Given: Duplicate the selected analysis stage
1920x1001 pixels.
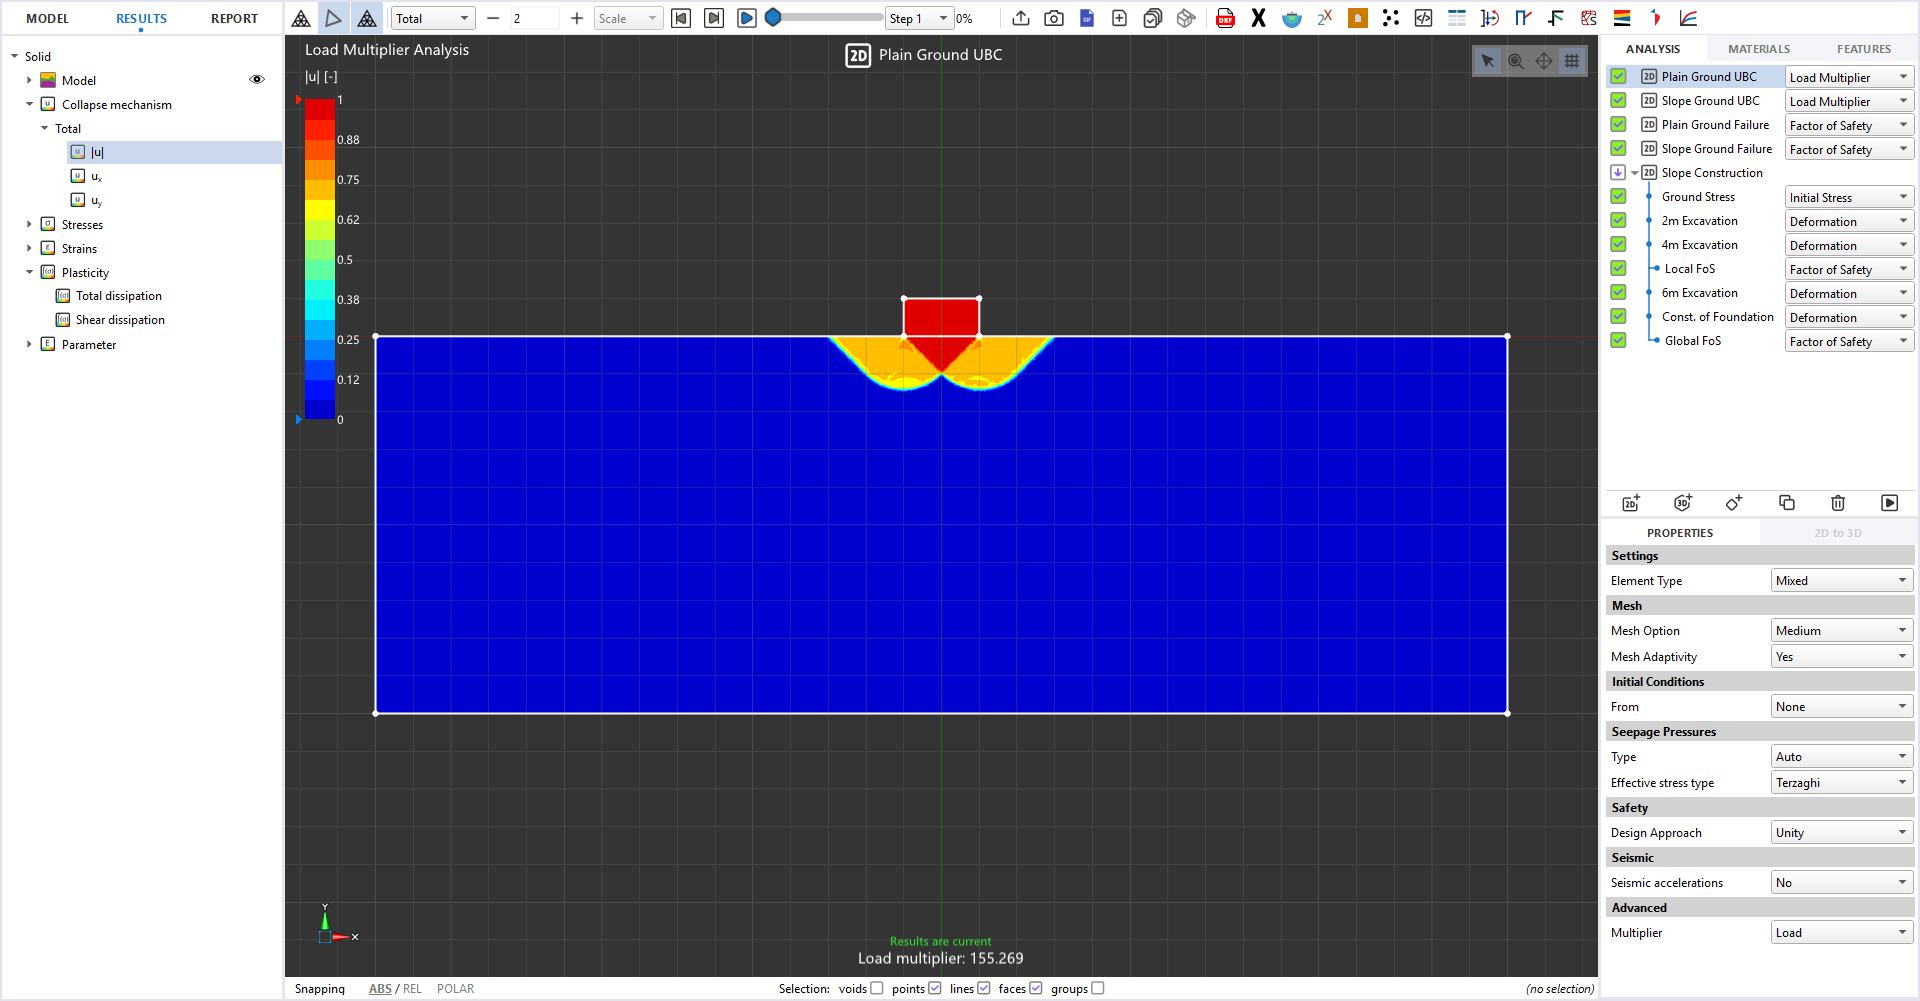Looking at the screenshot, I should pyautogui.click(x=1787, y=503).
